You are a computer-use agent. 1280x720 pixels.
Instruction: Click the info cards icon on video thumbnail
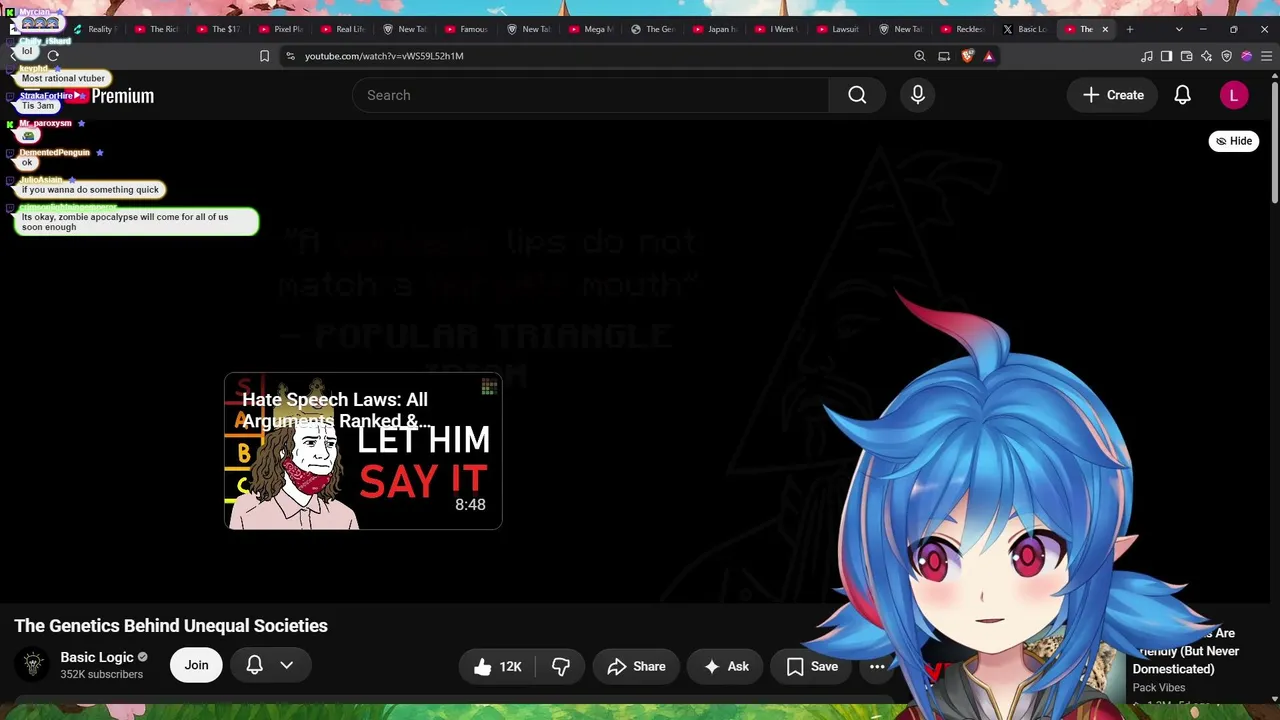coord(489,387)
